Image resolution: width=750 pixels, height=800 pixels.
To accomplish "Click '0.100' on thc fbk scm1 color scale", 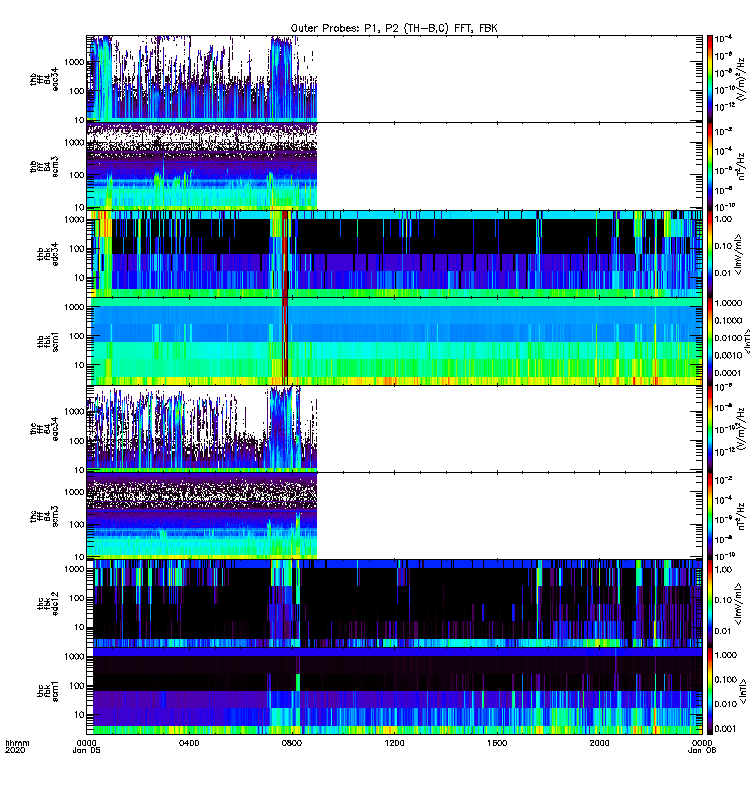I will click(726, 679).
